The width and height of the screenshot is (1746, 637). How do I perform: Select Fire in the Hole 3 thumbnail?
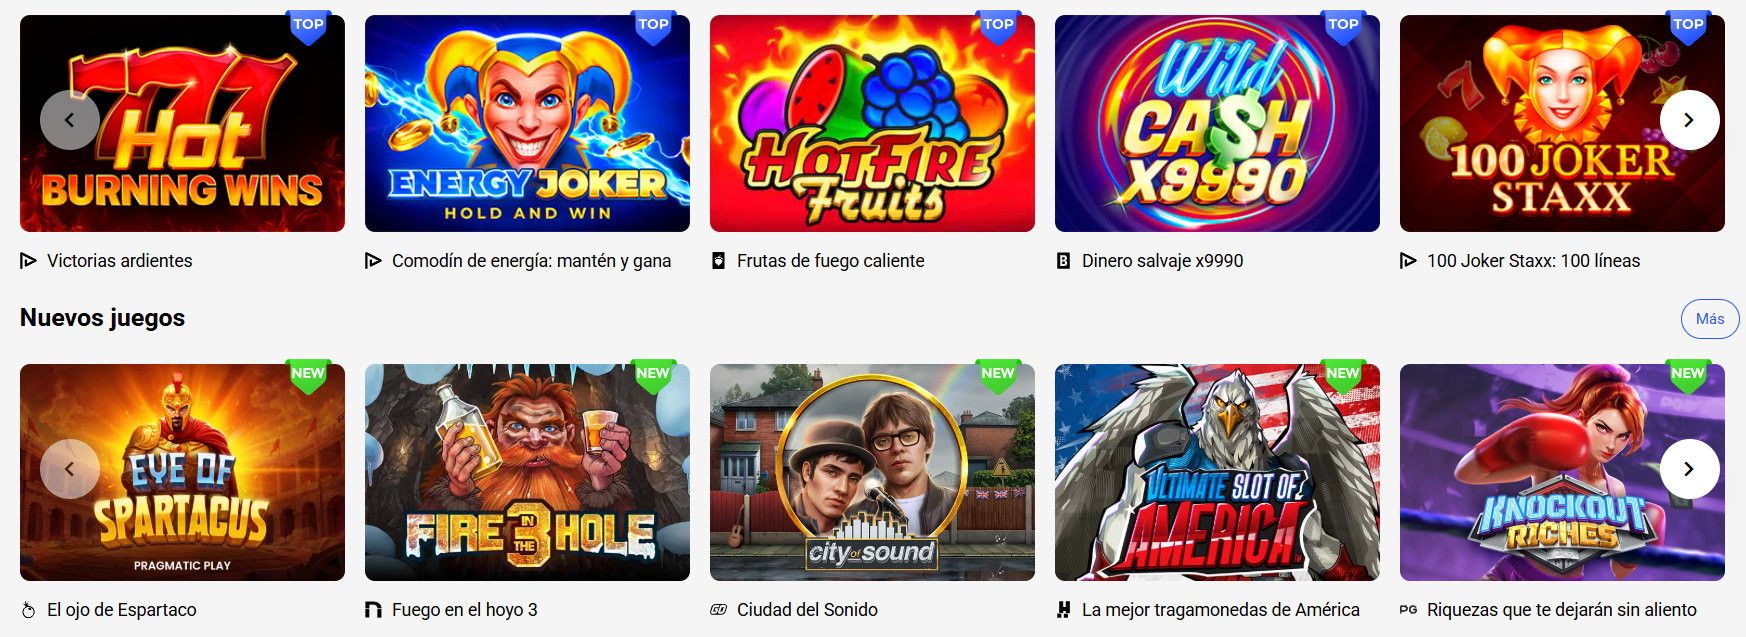click(527, 472)
